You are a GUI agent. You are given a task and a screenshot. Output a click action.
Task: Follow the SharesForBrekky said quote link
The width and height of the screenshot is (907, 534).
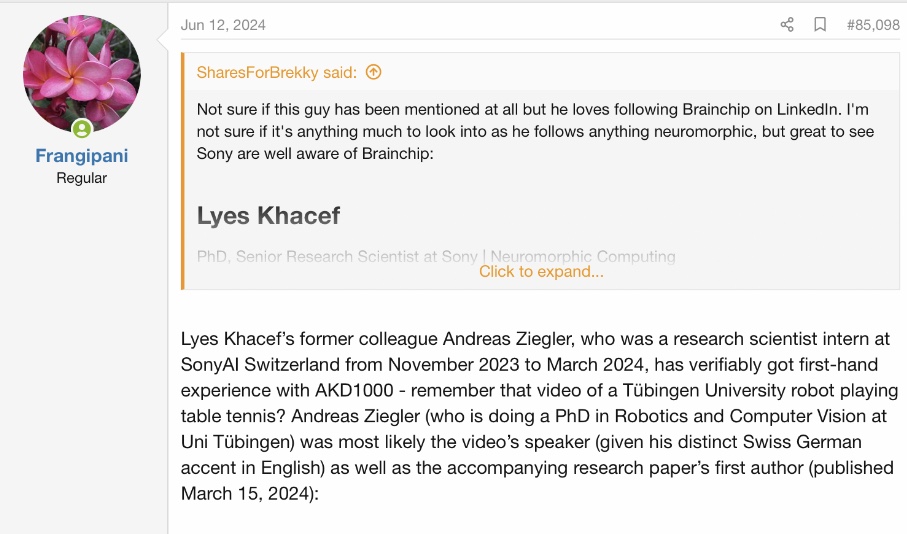click(x=275, y=72)
